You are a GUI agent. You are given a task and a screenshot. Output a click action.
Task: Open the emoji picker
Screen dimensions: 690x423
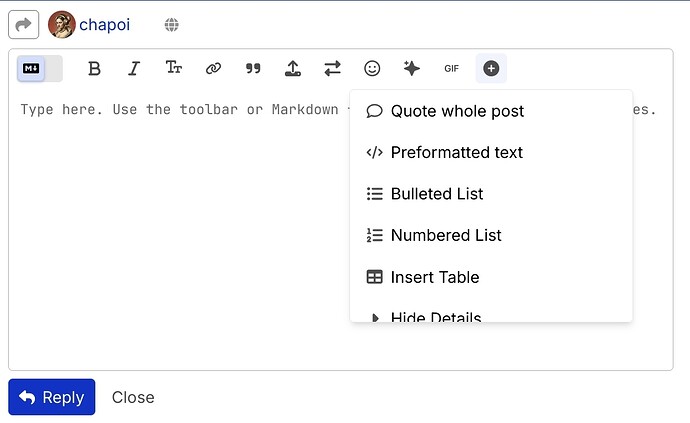coord(372,69)
